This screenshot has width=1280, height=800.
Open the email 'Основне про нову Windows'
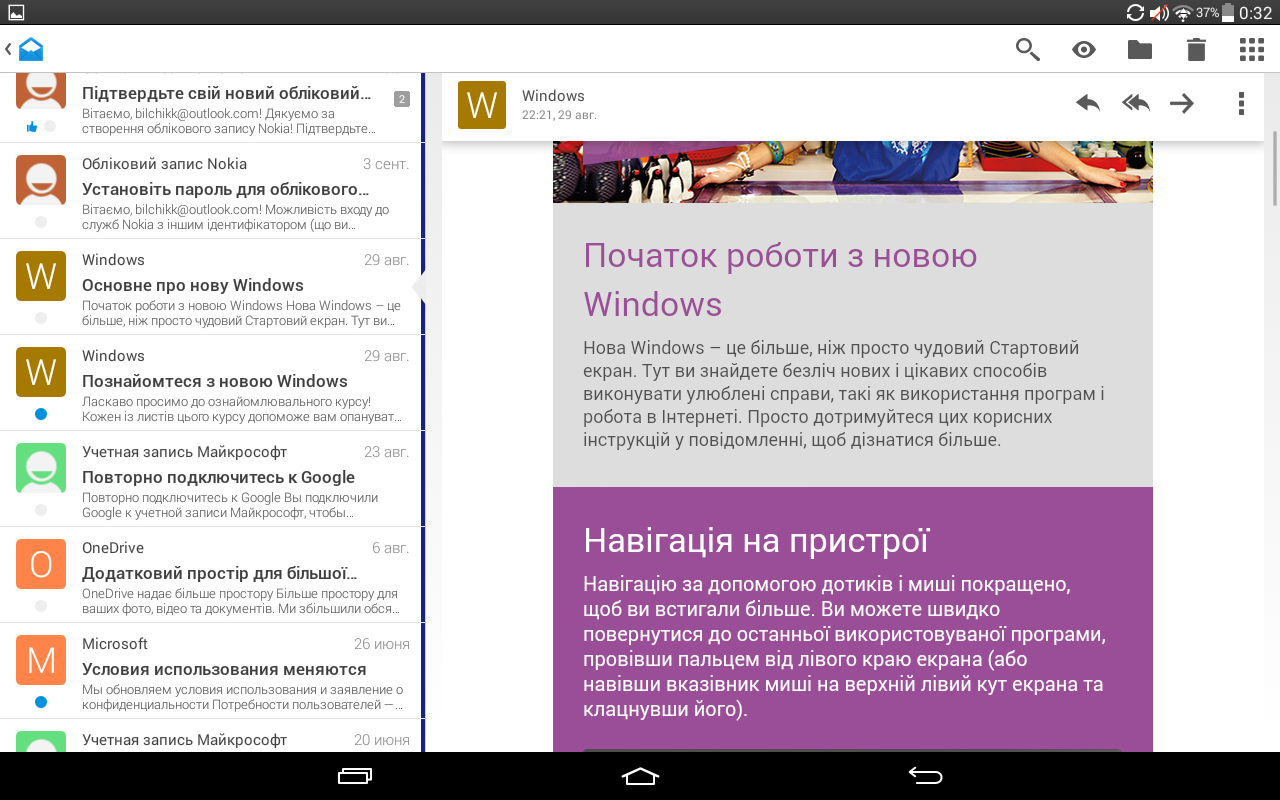tap(210, 287)
